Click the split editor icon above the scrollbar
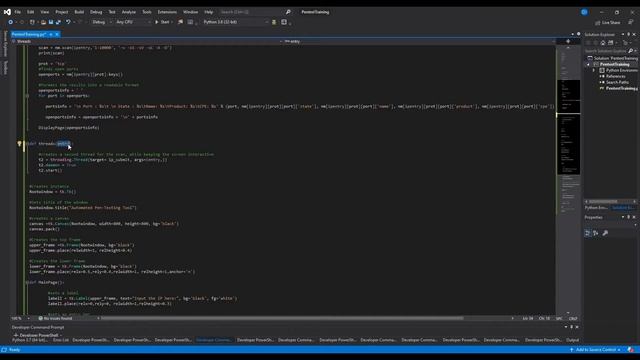 568,41
